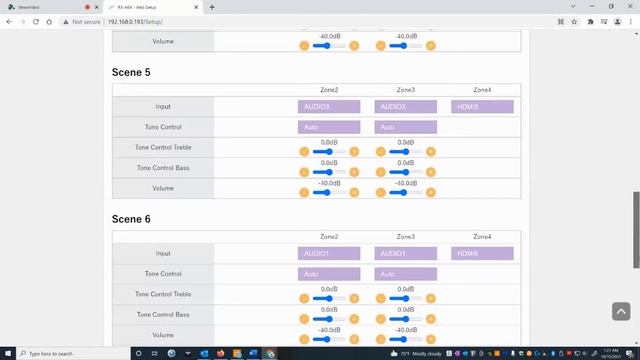640x360 pixels.
Task: Jump to top with arrow button
Action: [x=621, y=311]
